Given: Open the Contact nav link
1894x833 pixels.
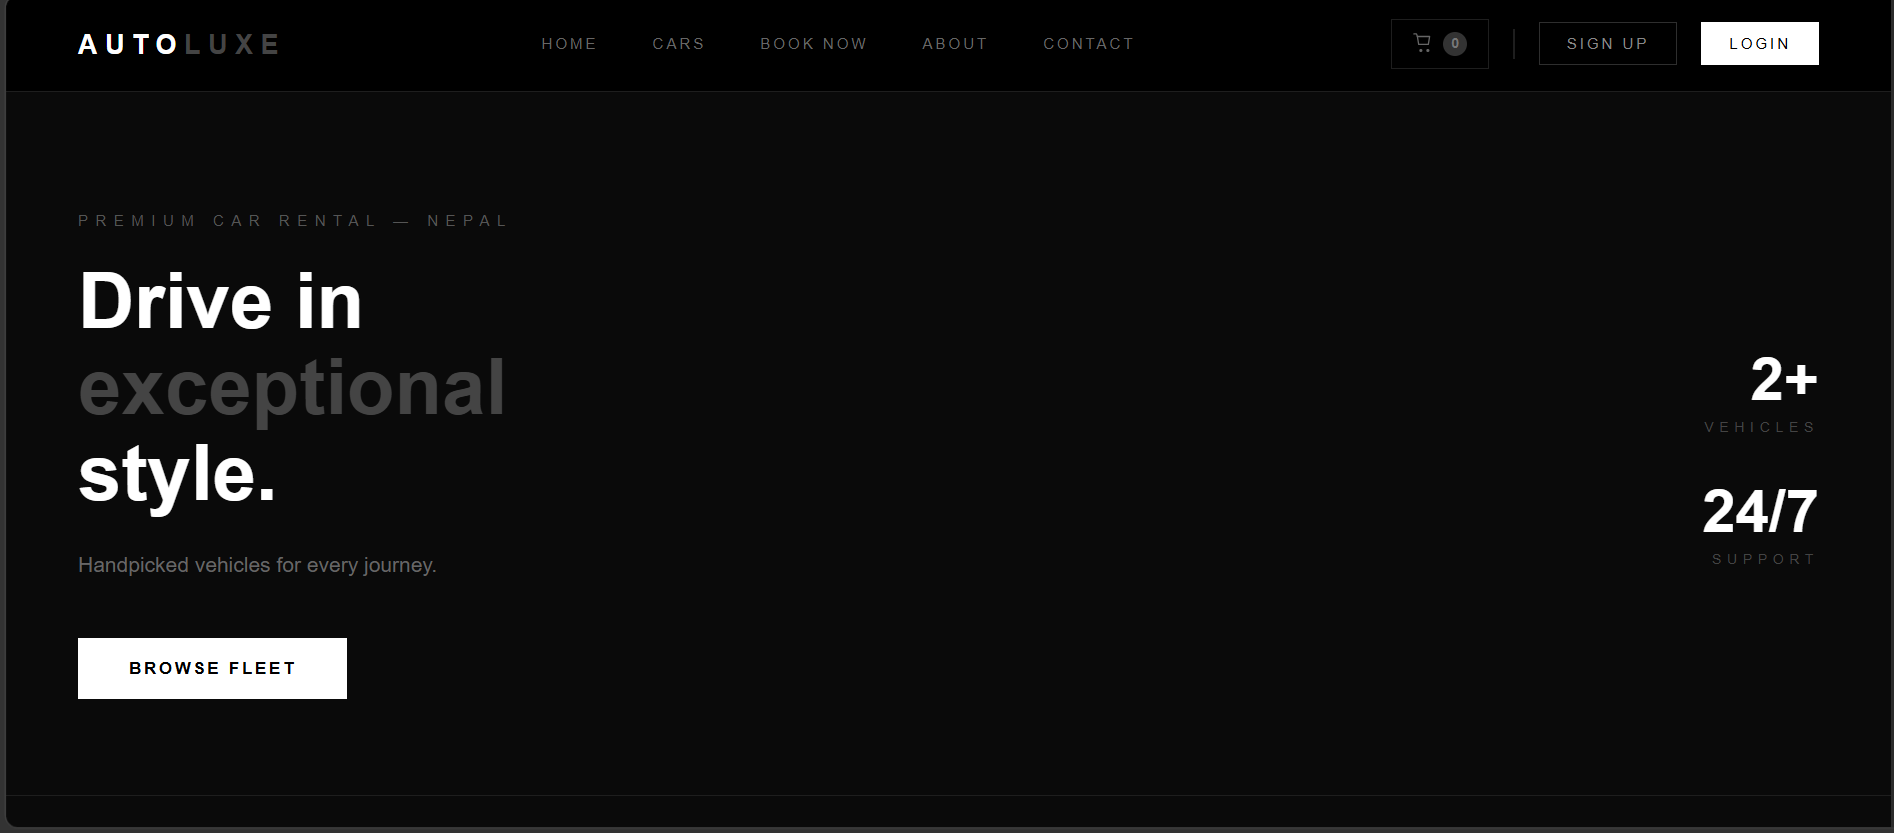Looking at the screenshot, I should click(x=1088, y=44).
